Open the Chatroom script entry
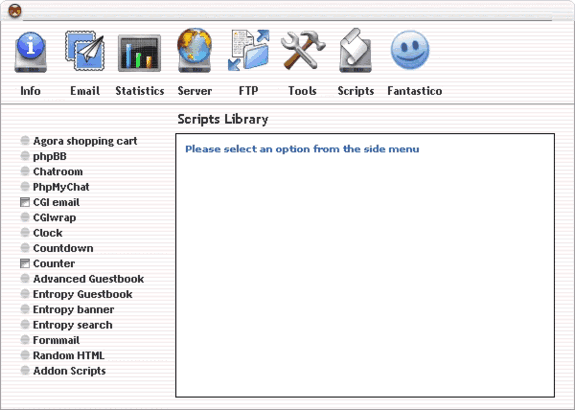The width and height of the screenshot is (575, 410). tap(58, 171)
